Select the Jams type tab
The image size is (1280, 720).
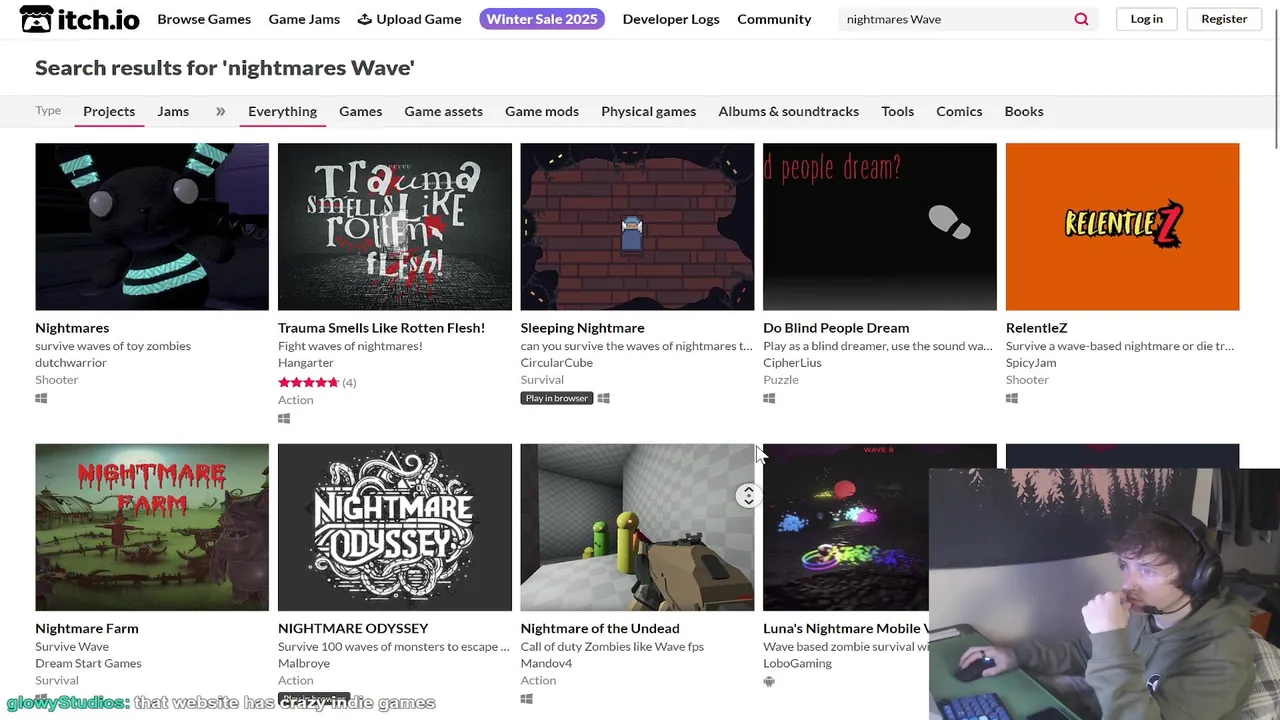(x=173, y=111)
